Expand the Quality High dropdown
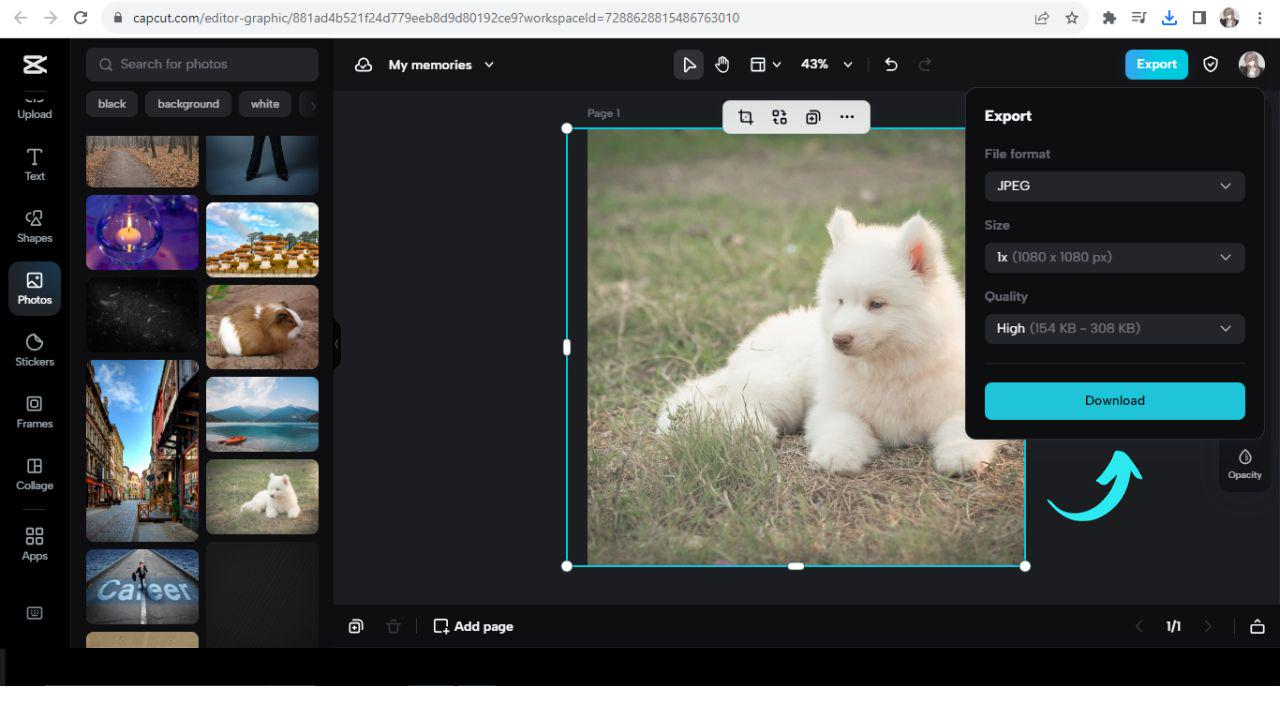 pyautogui.click(x=1114, y=328)
